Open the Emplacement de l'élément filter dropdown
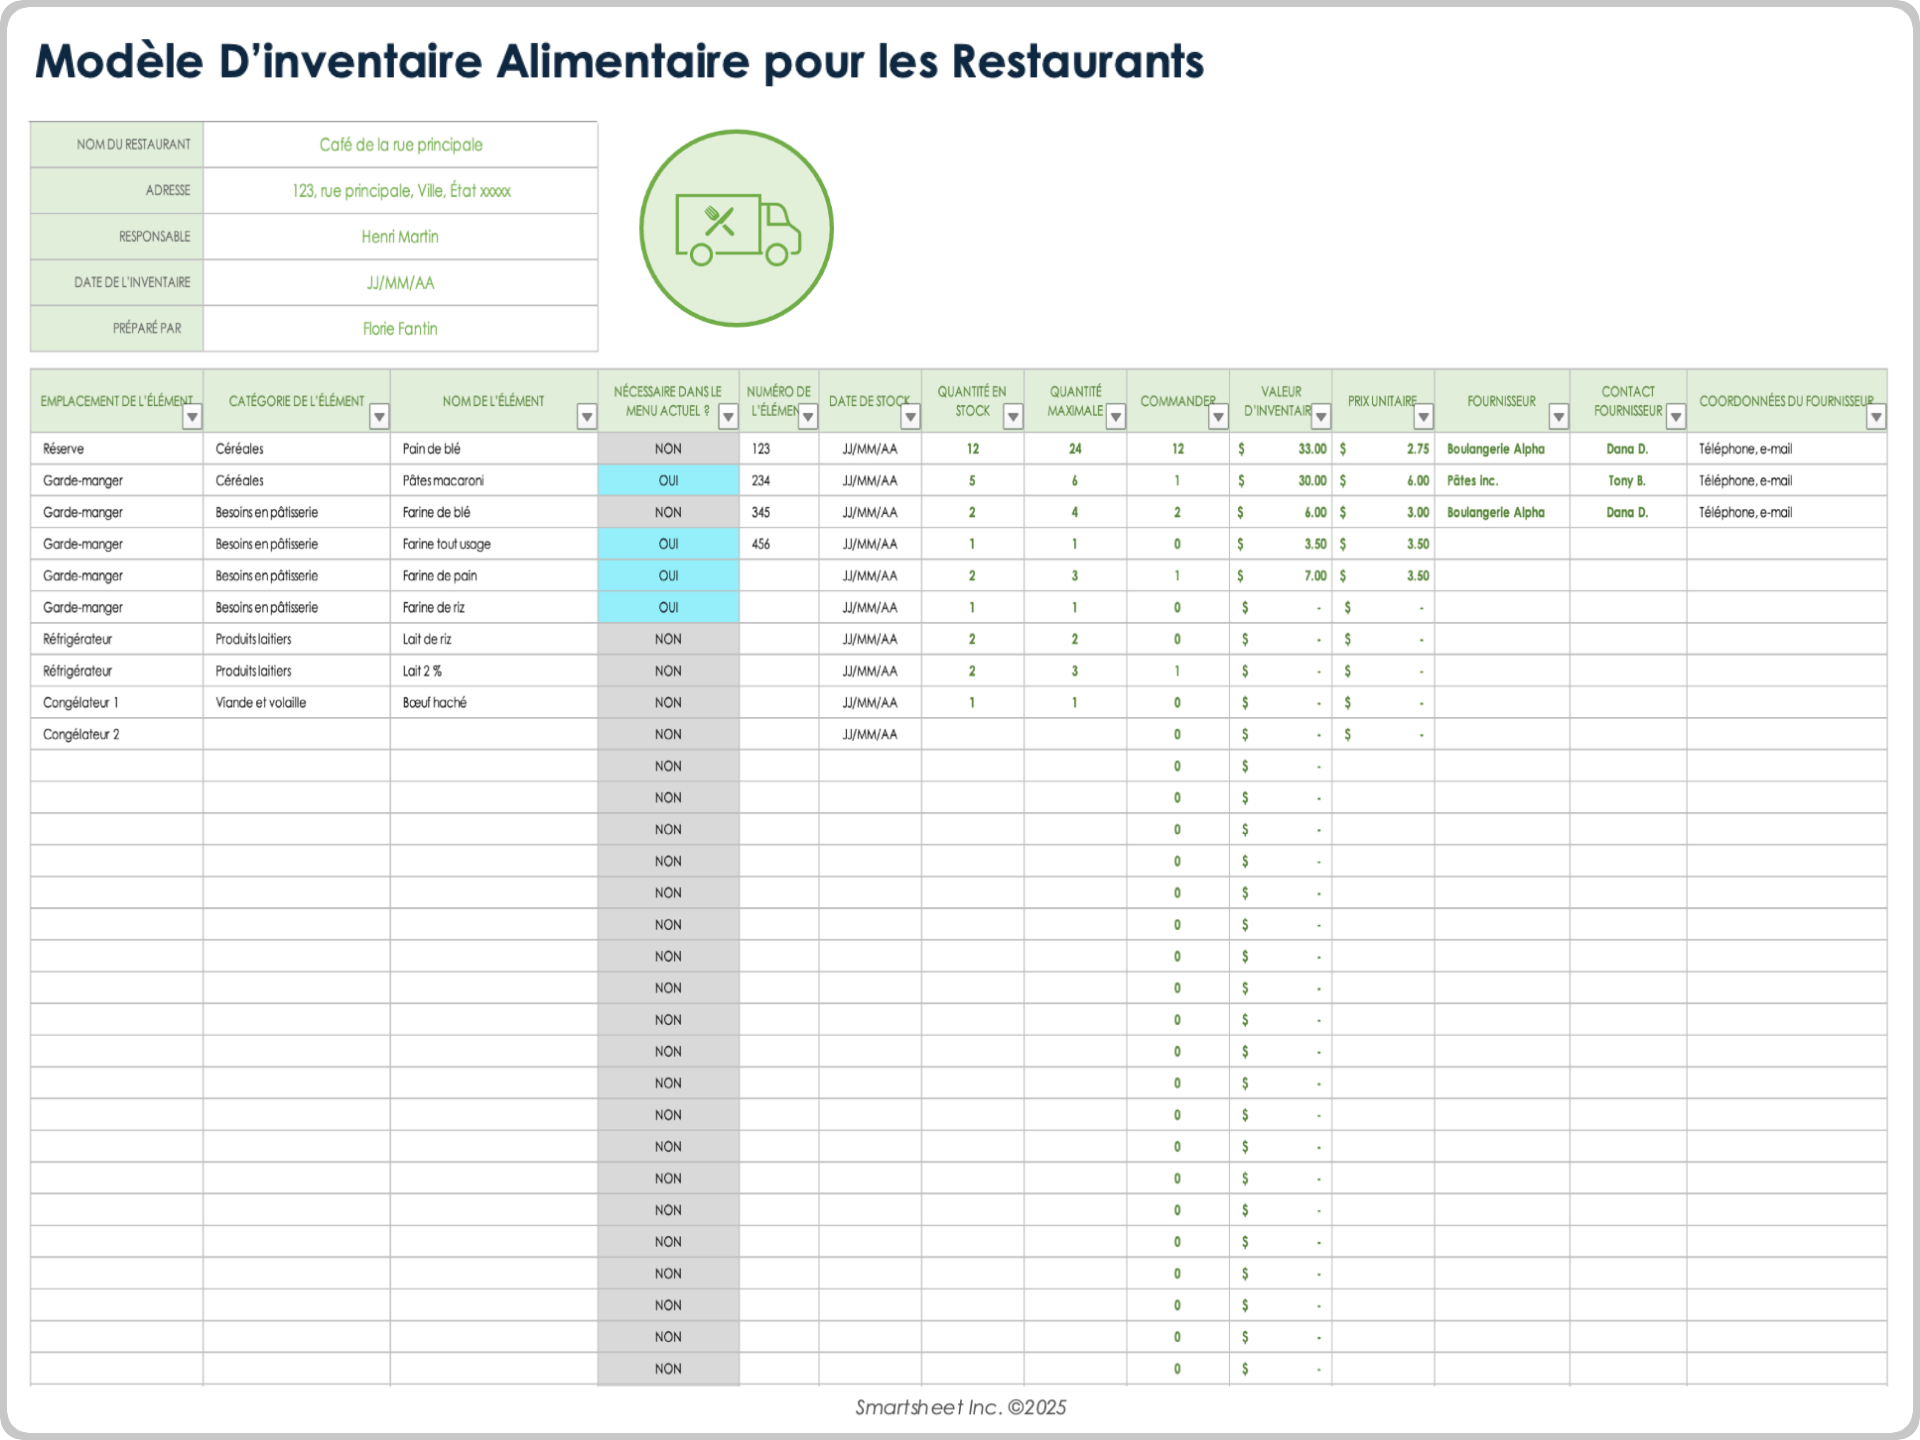Viewport: 1920px width, 1440px height. click(x=192, y=417)
